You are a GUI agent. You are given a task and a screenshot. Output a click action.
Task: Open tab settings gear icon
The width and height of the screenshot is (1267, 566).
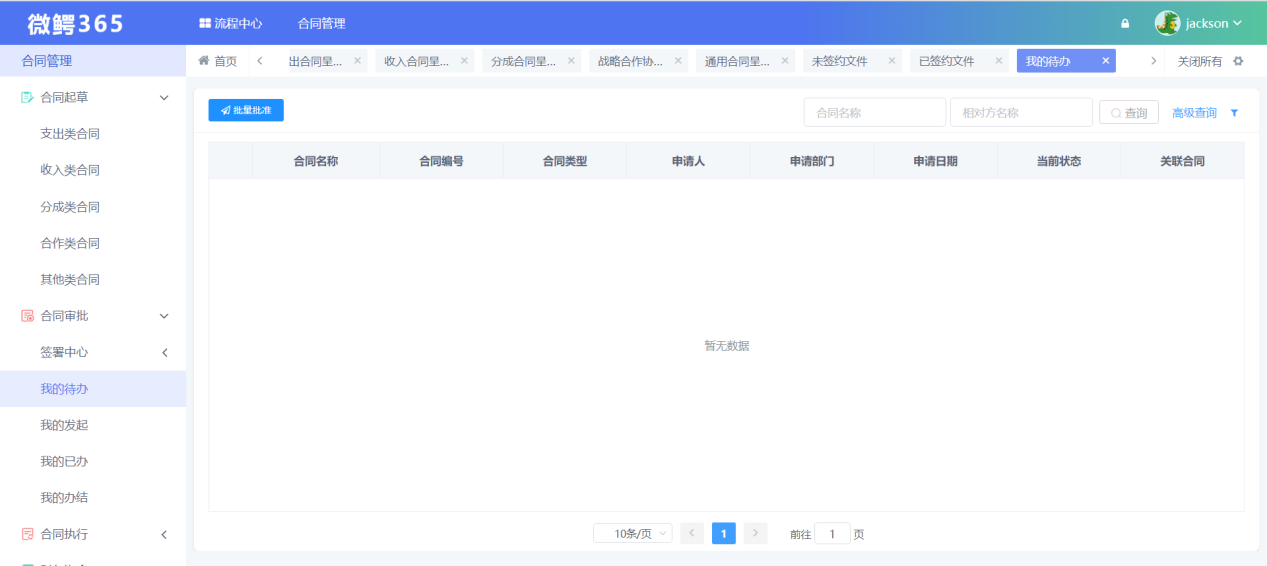1238,61
